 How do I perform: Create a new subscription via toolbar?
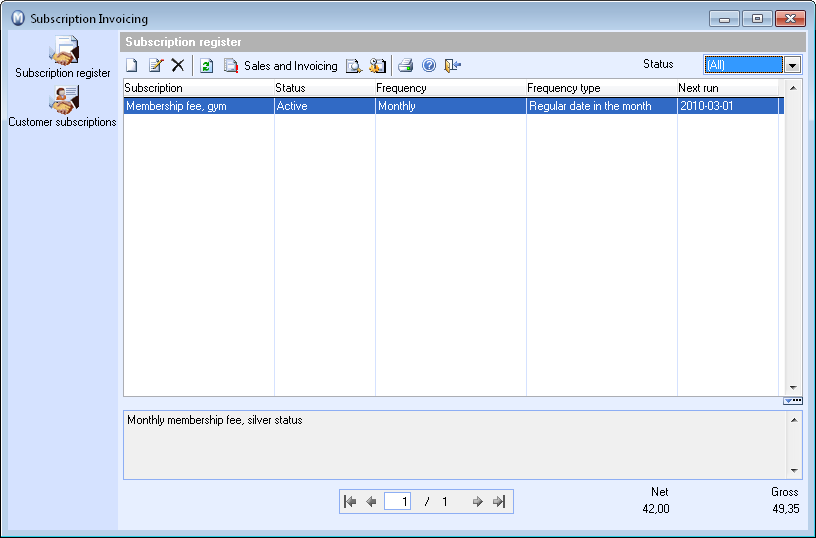(x=132, y=66)
